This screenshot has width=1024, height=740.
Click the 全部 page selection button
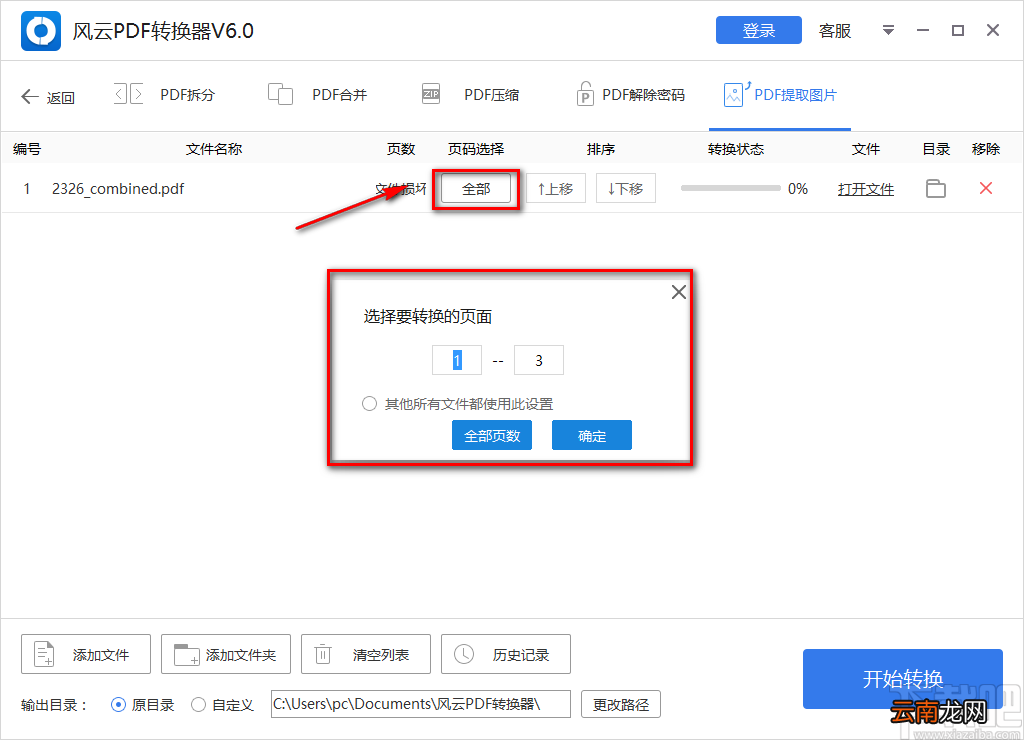click(476, 189)
